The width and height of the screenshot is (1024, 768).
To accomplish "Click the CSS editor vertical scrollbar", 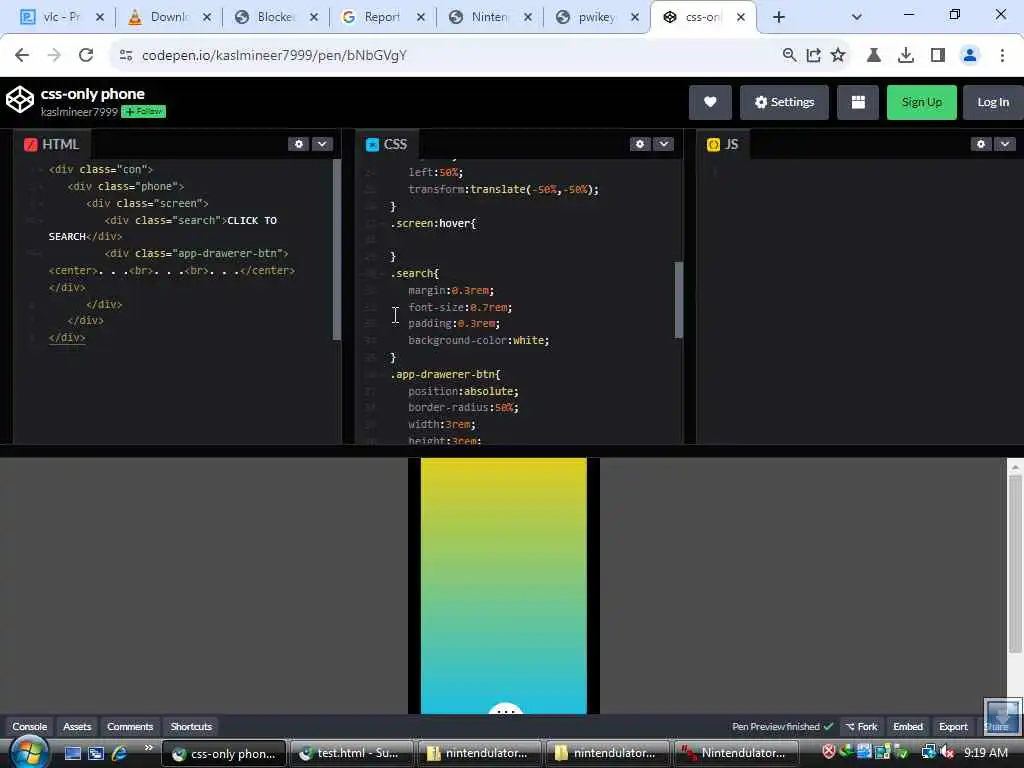I will pyautogui.click(x=679, y=300).
